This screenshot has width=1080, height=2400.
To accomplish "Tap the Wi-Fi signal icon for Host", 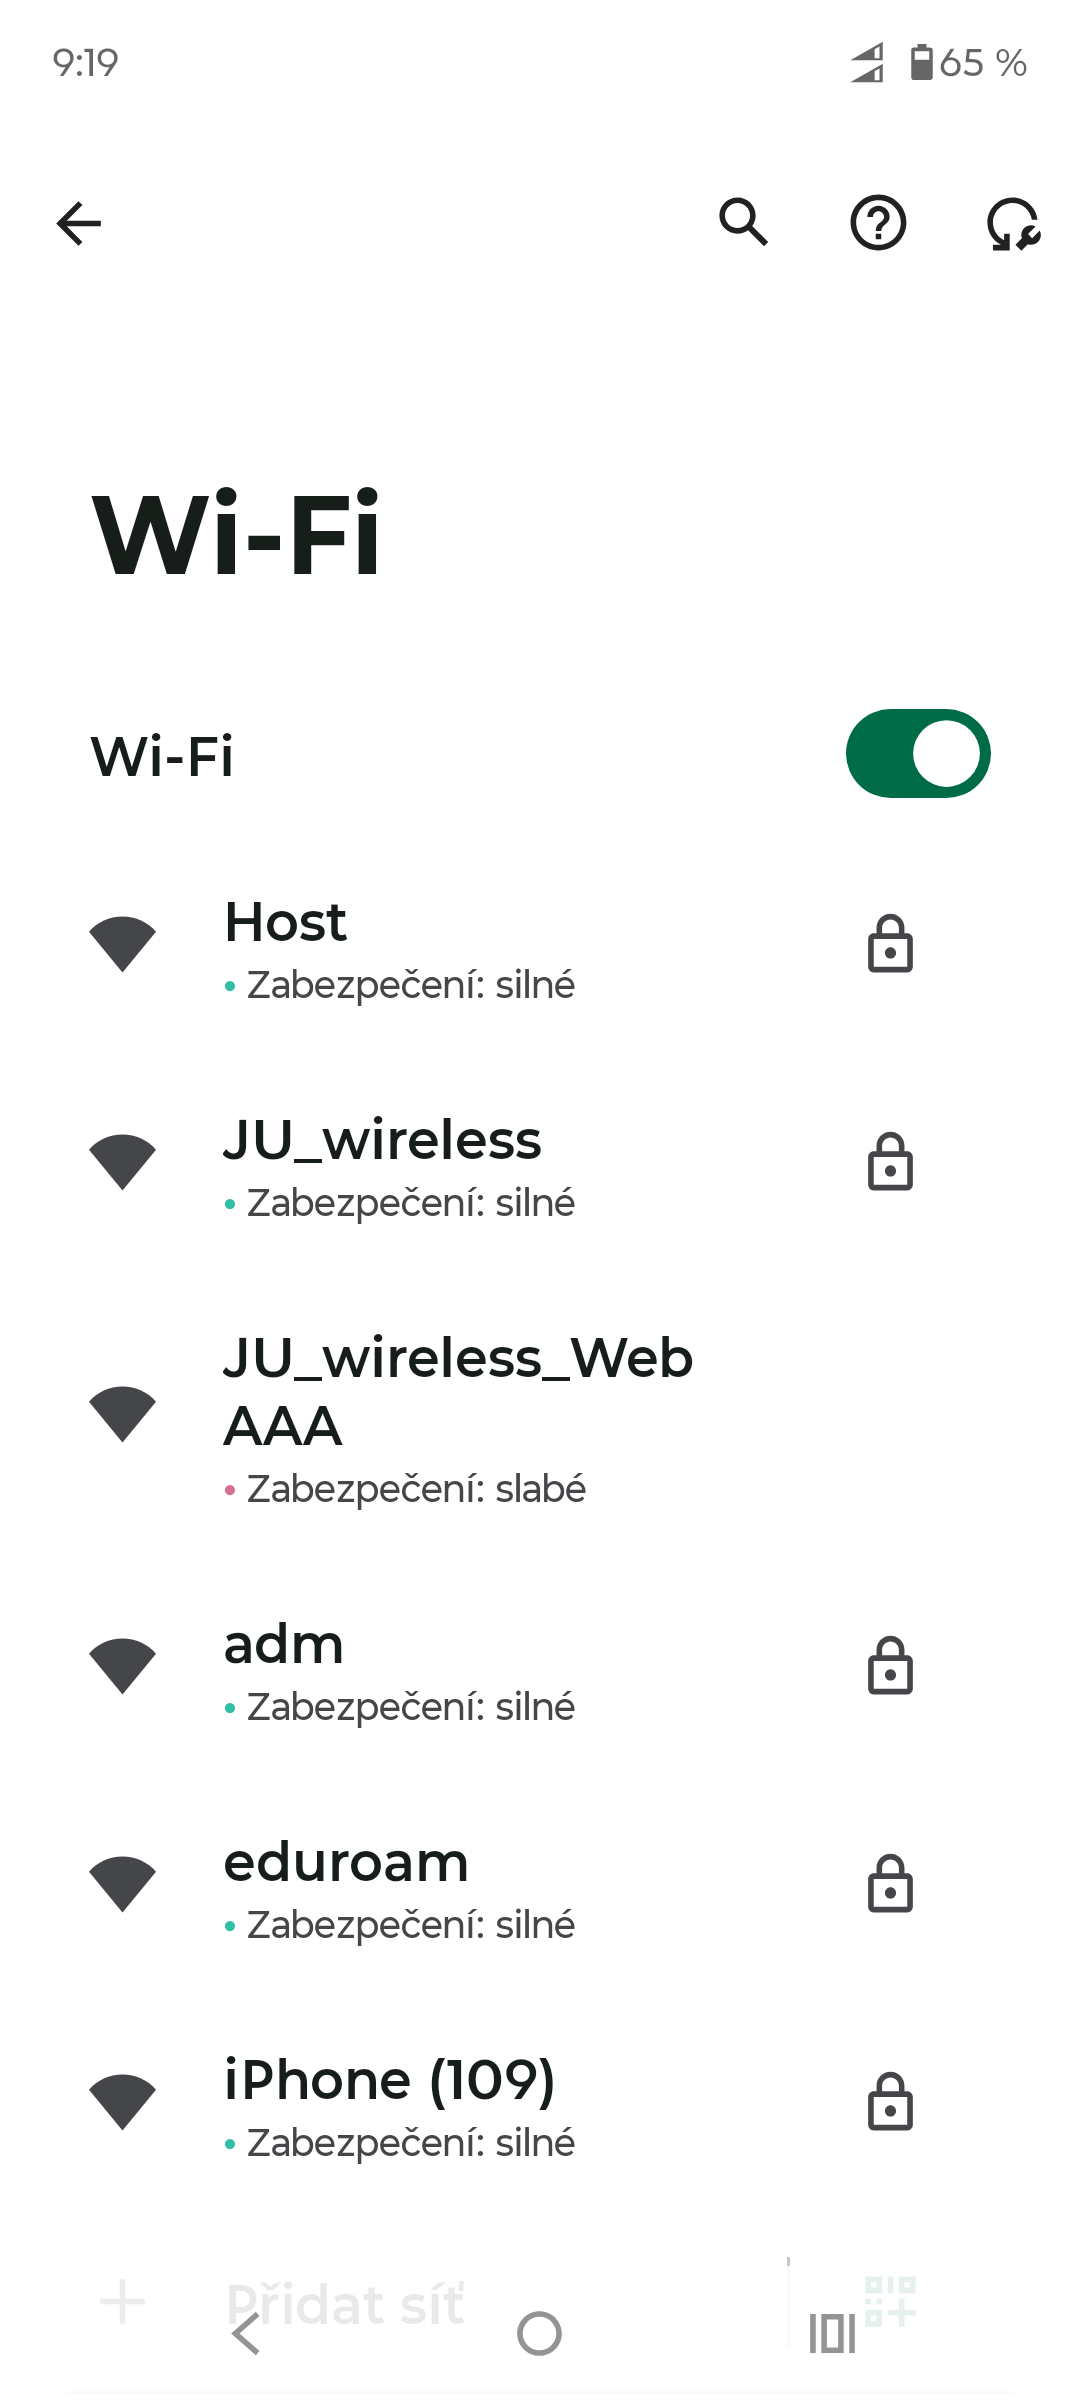I will [122, 944].
